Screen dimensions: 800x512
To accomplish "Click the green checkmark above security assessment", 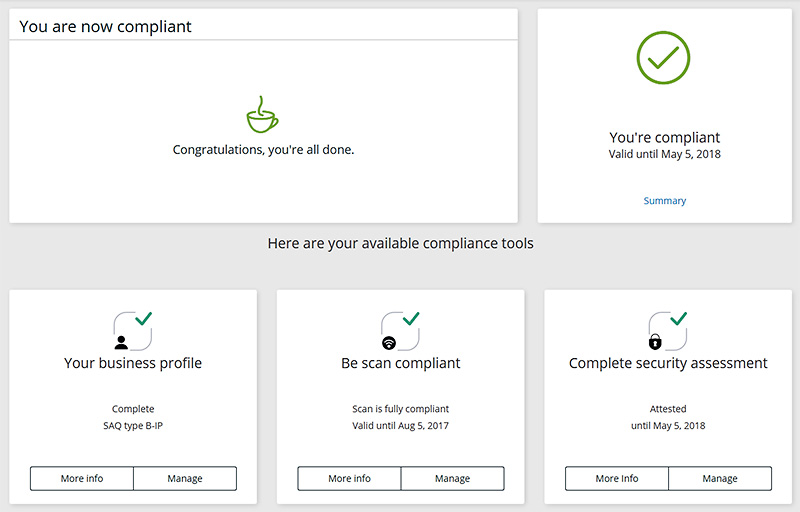I will 679,318.
